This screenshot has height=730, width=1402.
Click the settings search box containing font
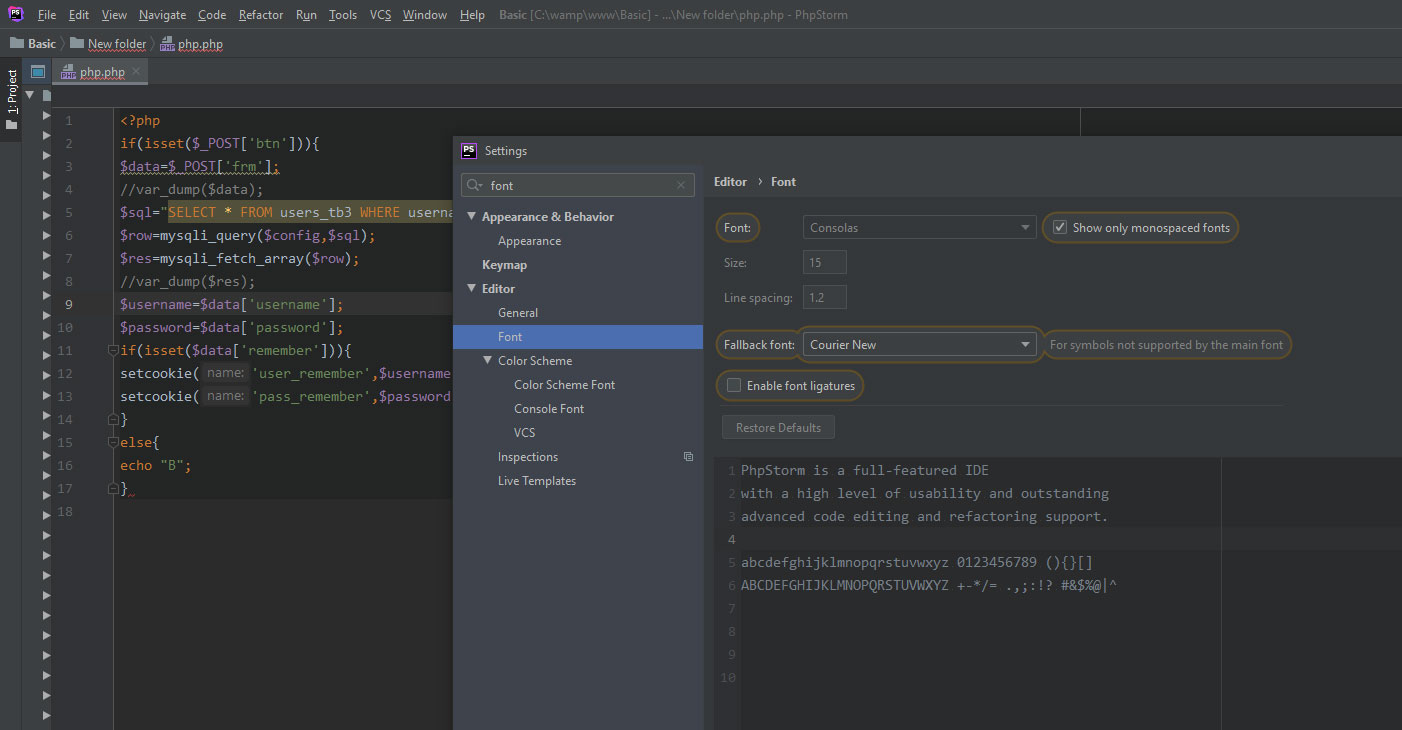(578, 185)
